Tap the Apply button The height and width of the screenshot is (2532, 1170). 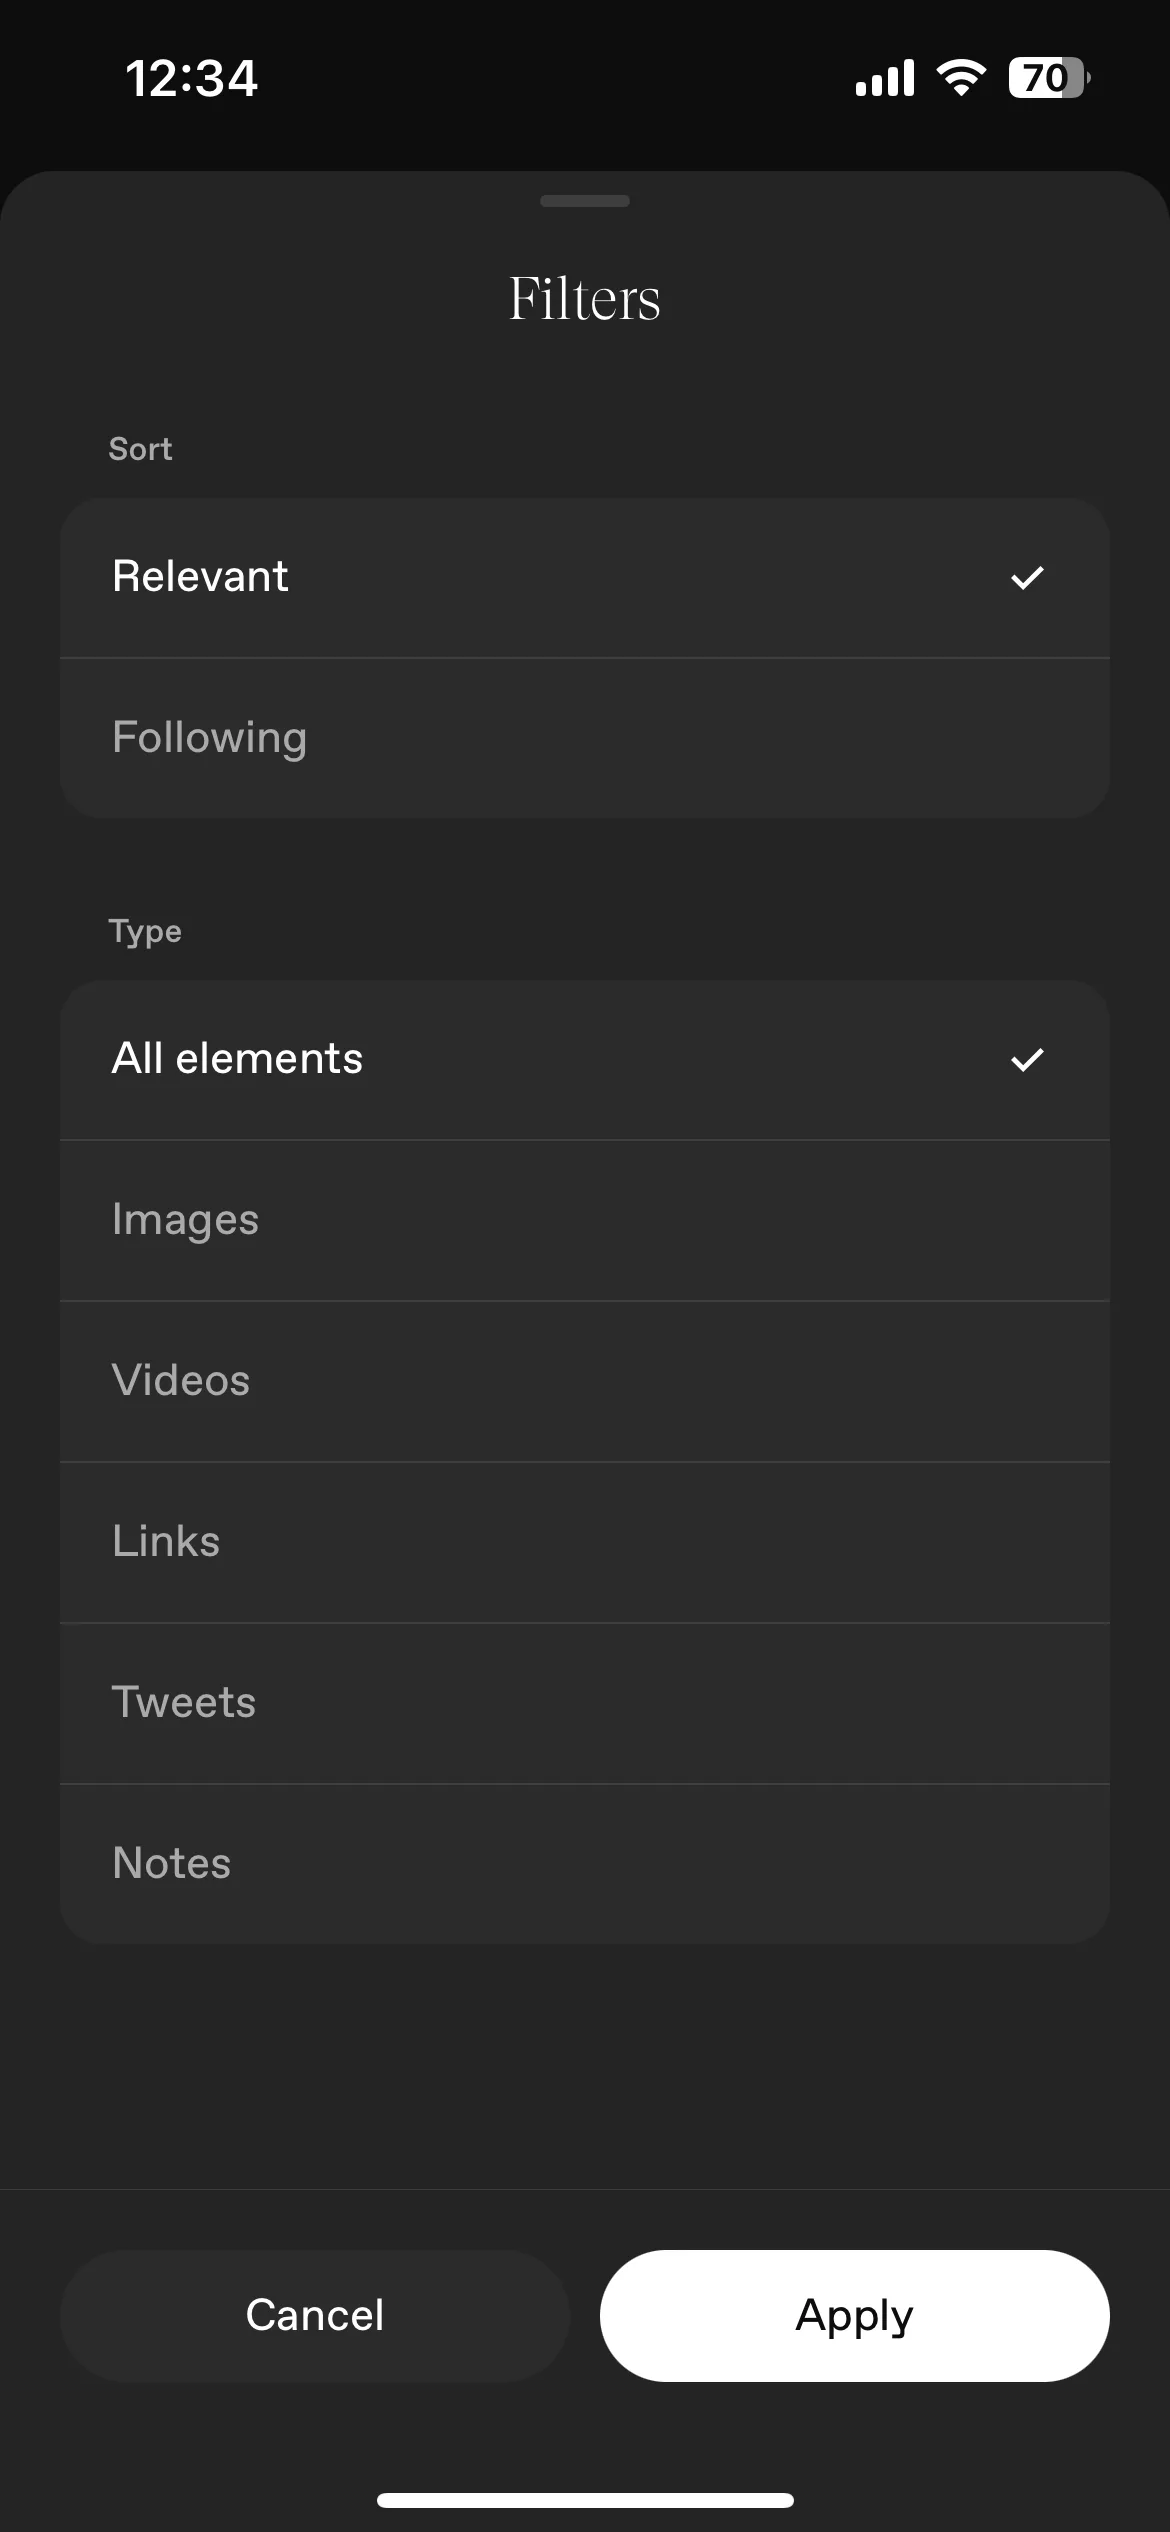tap(855, 2316)
